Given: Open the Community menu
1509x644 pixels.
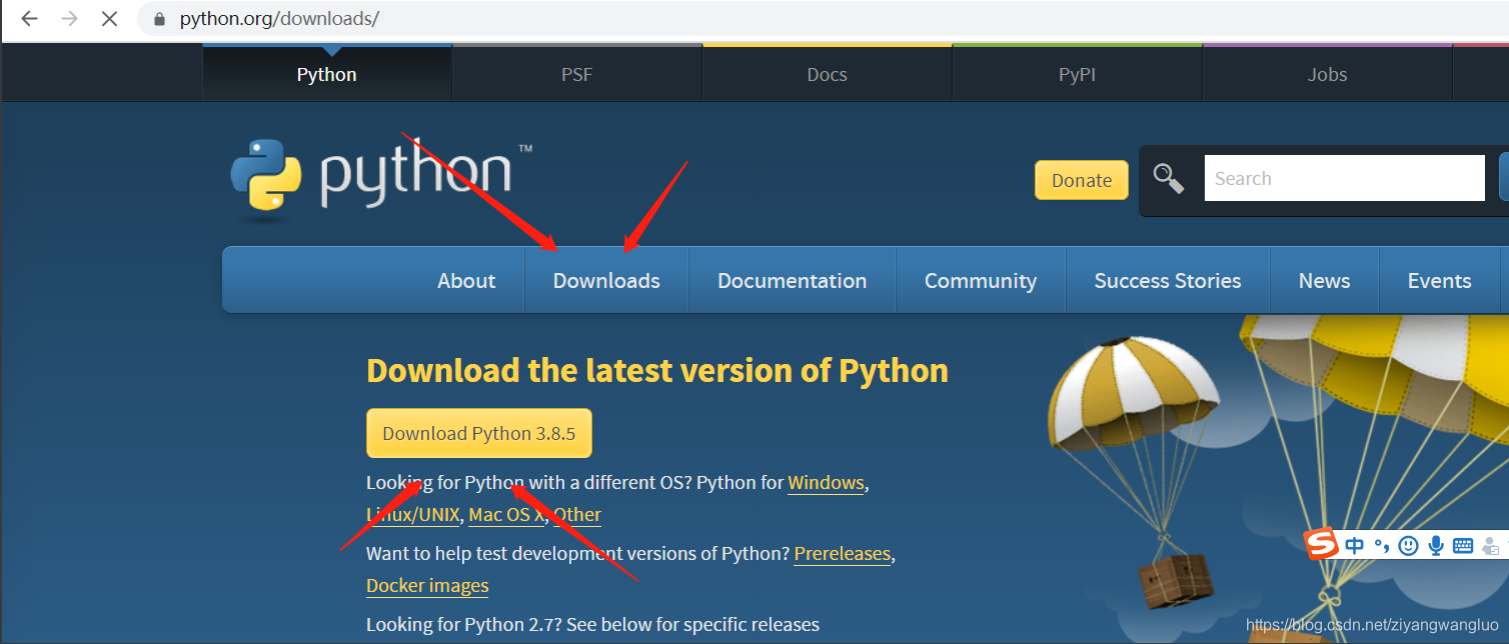Looking at the screenshot, I should (x=980, y=280).
